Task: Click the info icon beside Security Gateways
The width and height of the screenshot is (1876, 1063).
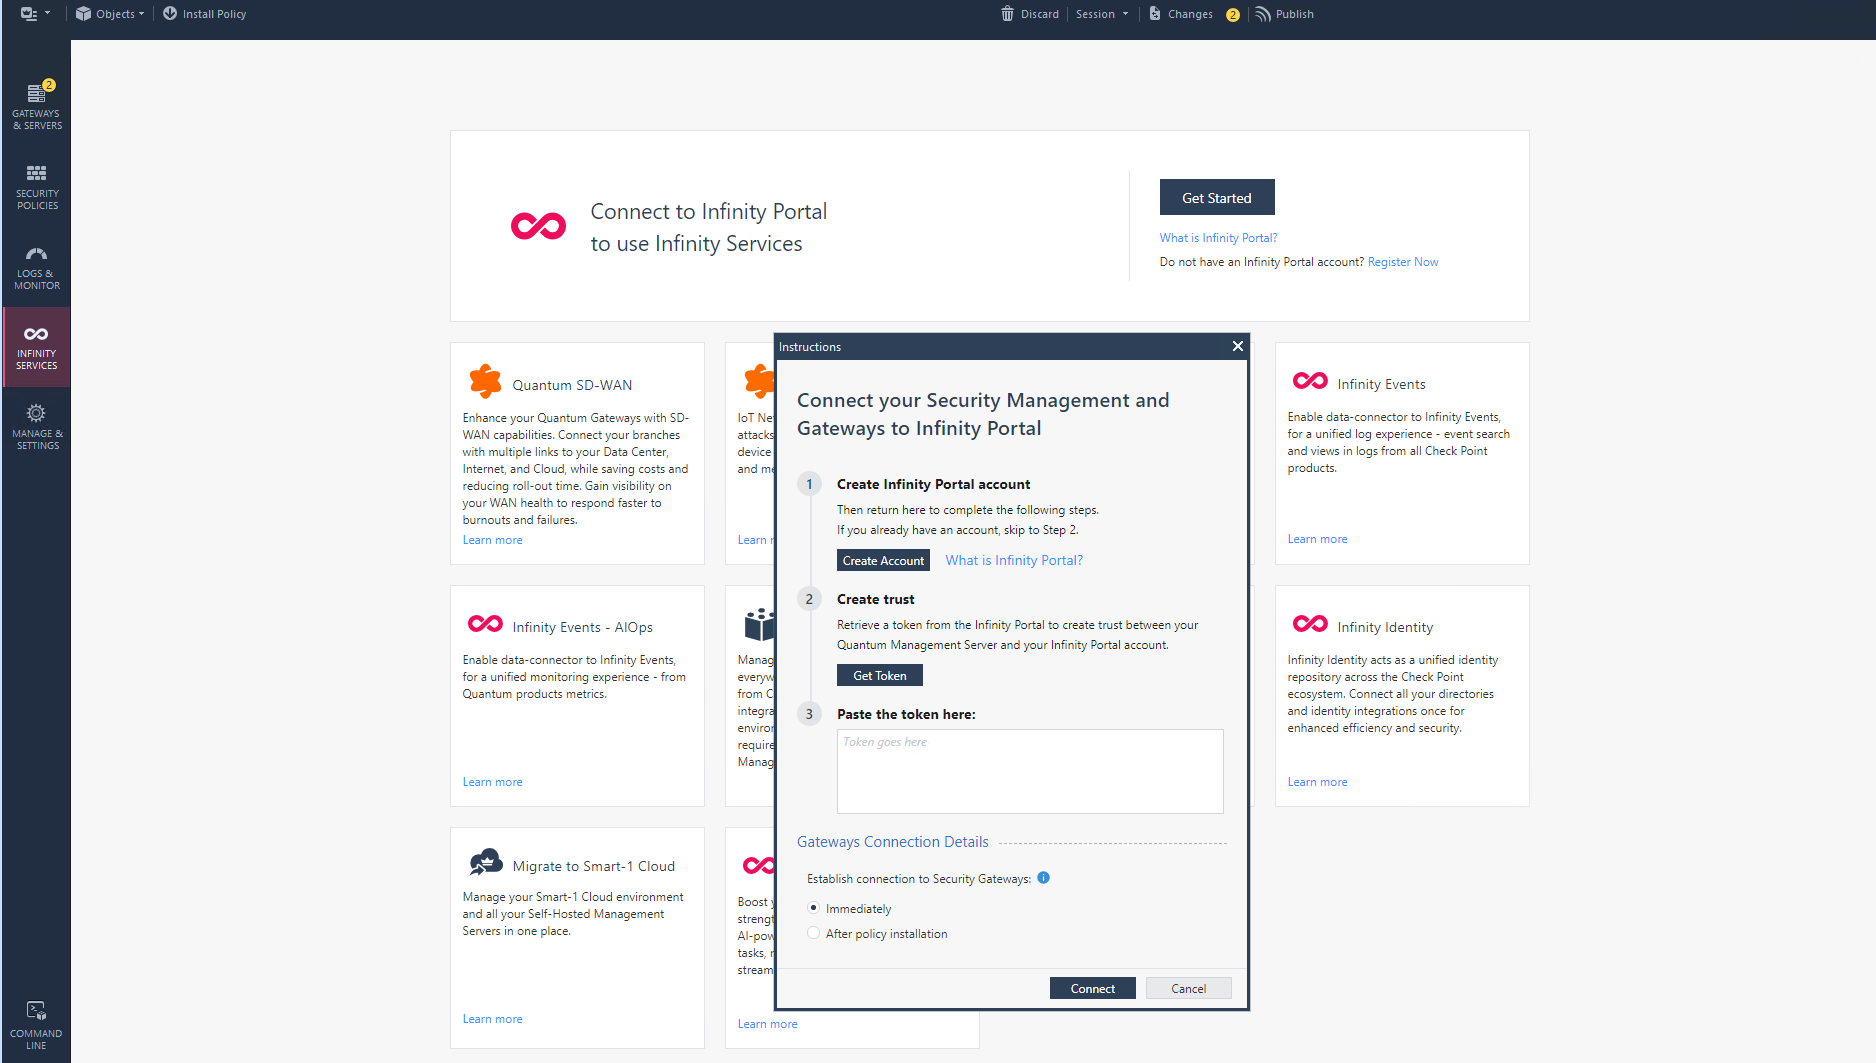Action: pyautogui.click(x=1043, y=878)
